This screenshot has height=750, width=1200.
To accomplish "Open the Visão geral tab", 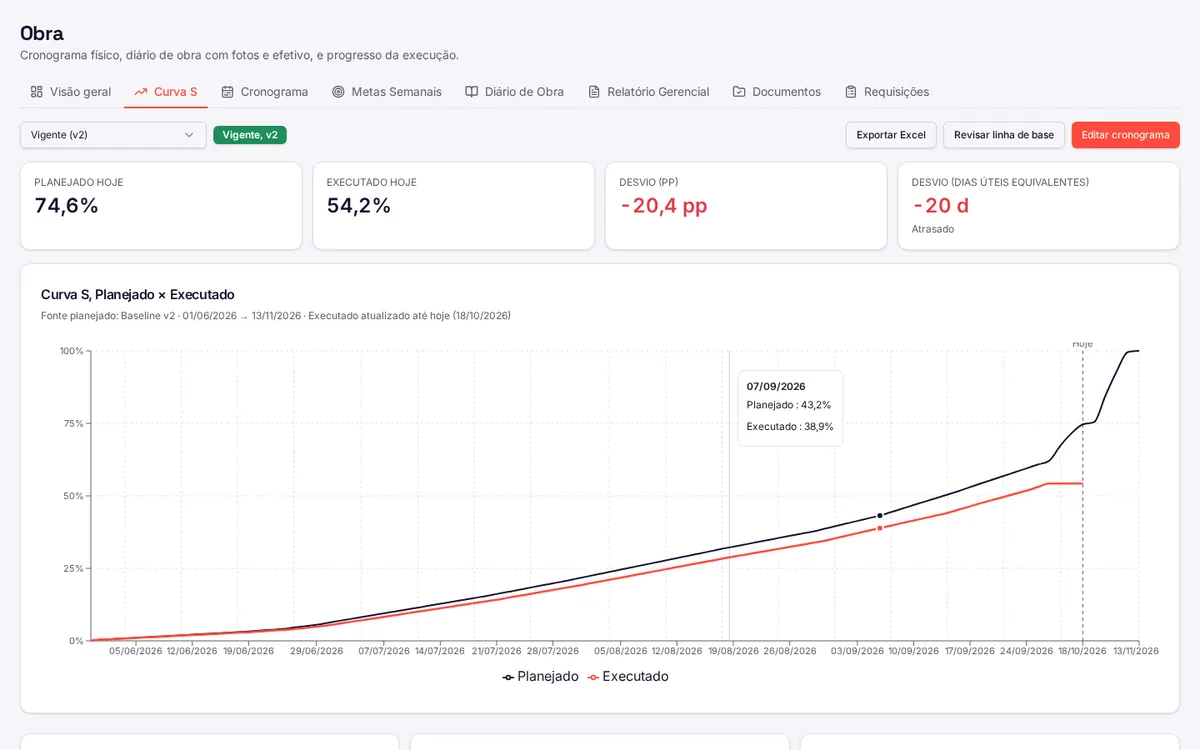I will point(70,92).
